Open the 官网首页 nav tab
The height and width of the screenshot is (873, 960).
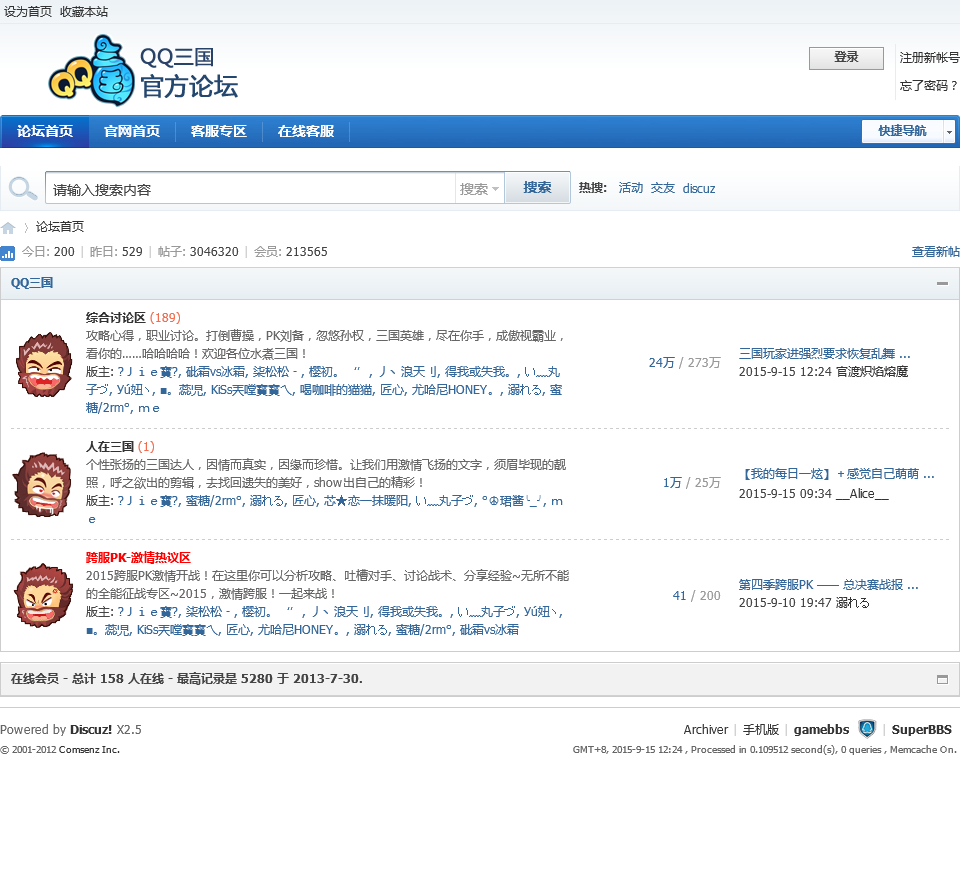click(132, 131)
